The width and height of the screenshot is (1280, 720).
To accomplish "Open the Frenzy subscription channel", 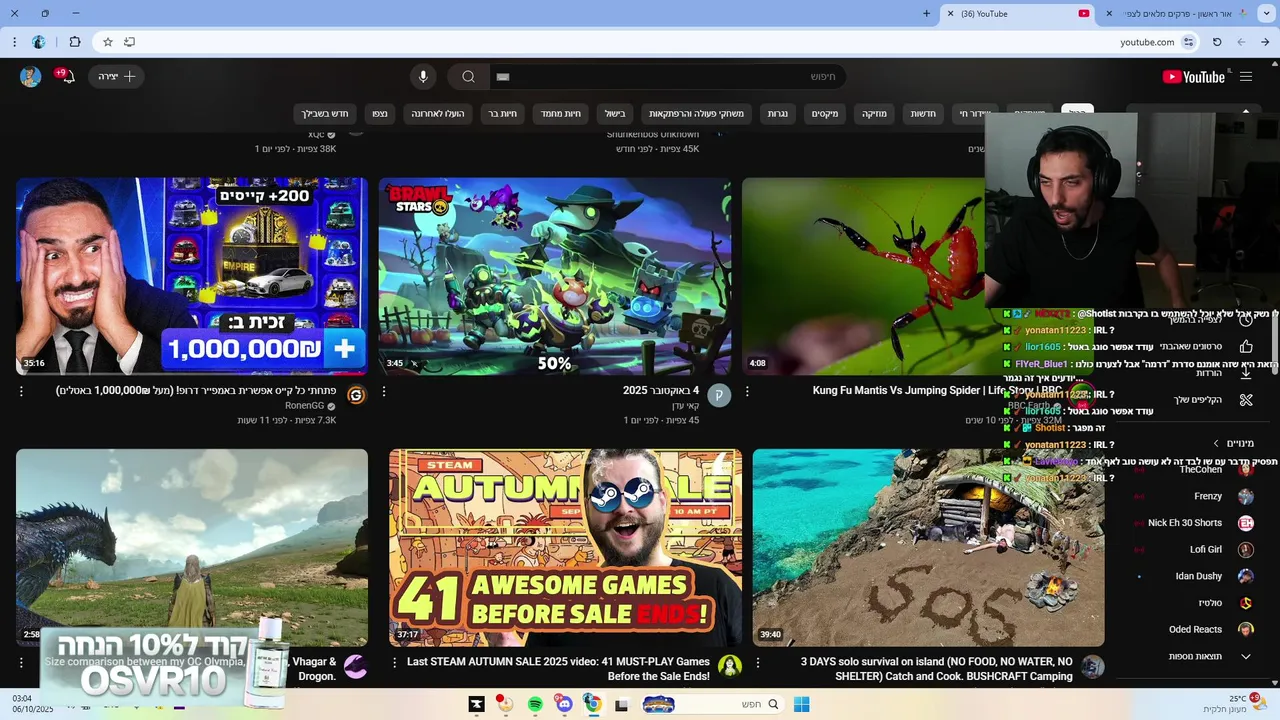I will click(x=1207, y=496).
